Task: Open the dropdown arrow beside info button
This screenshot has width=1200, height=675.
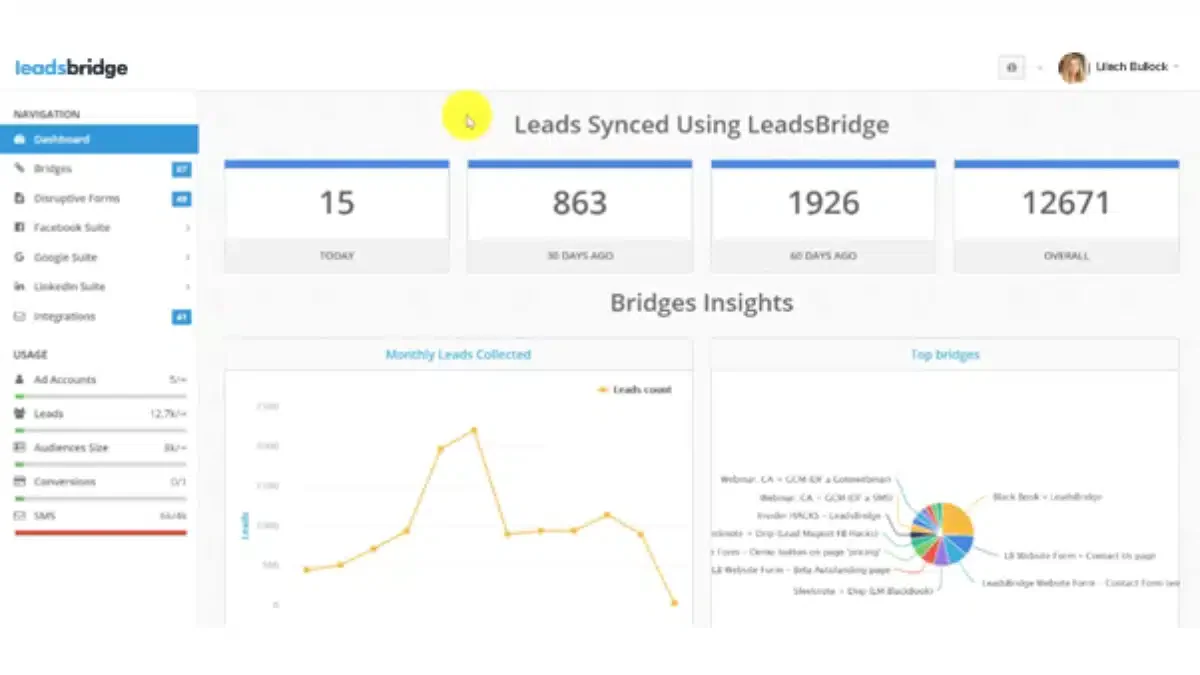Action: [1039, 67]
